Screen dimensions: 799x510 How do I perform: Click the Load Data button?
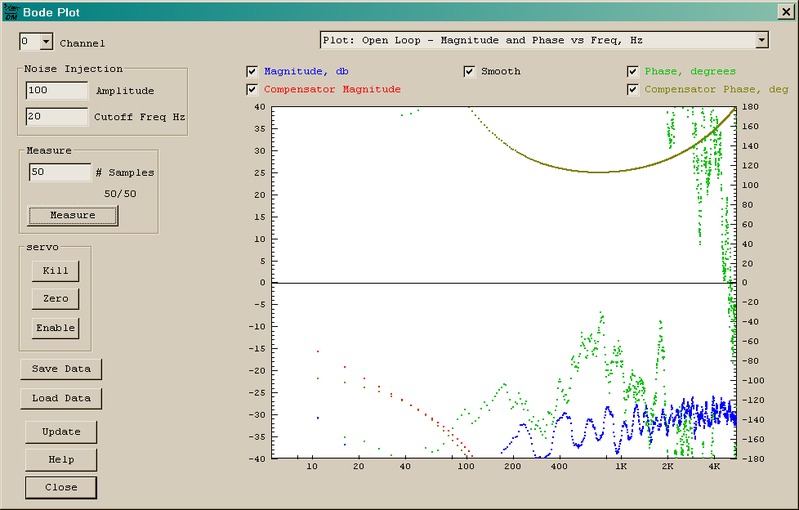61,398
